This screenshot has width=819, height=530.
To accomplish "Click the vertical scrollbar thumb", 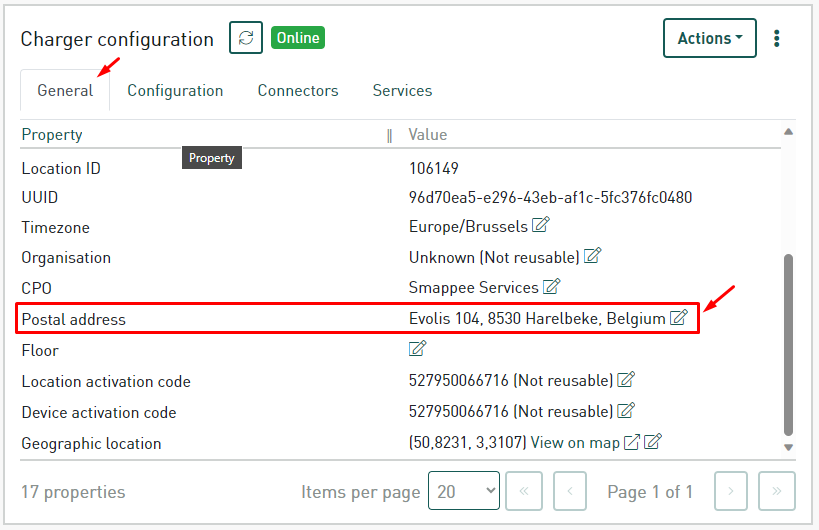I will click(789, 345).
